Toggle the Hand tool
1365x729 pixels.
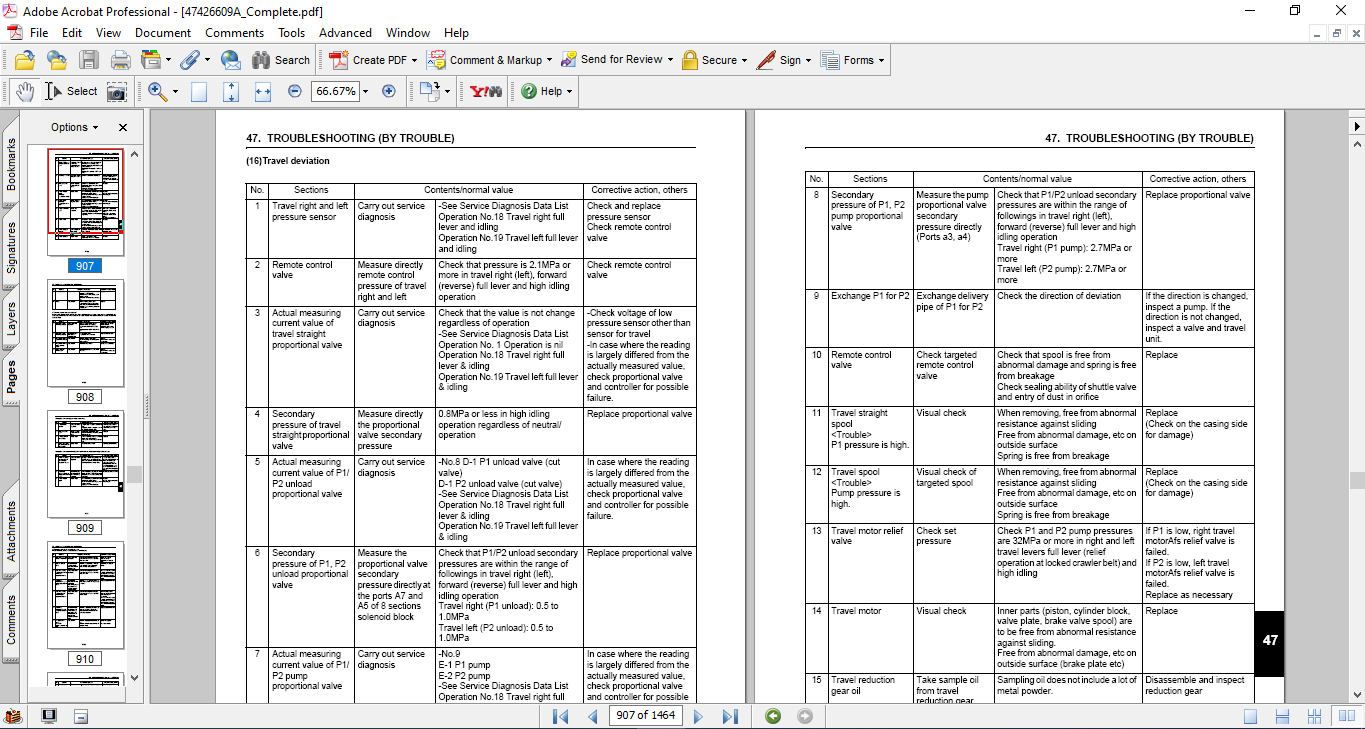click(25, 91)
